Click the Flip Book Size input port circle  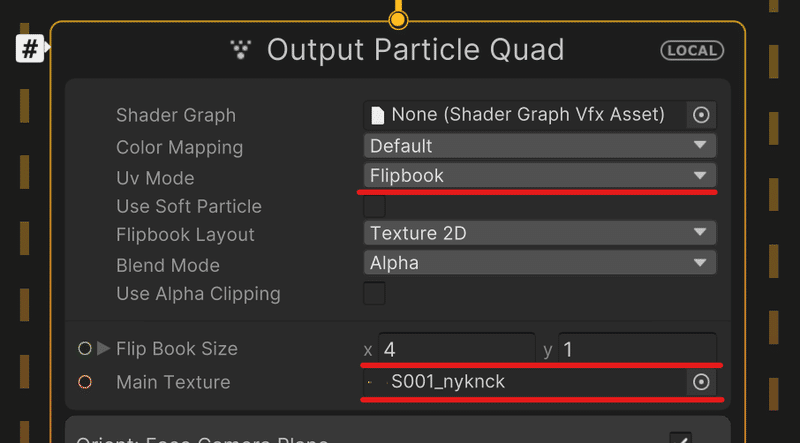pos(85,349)
